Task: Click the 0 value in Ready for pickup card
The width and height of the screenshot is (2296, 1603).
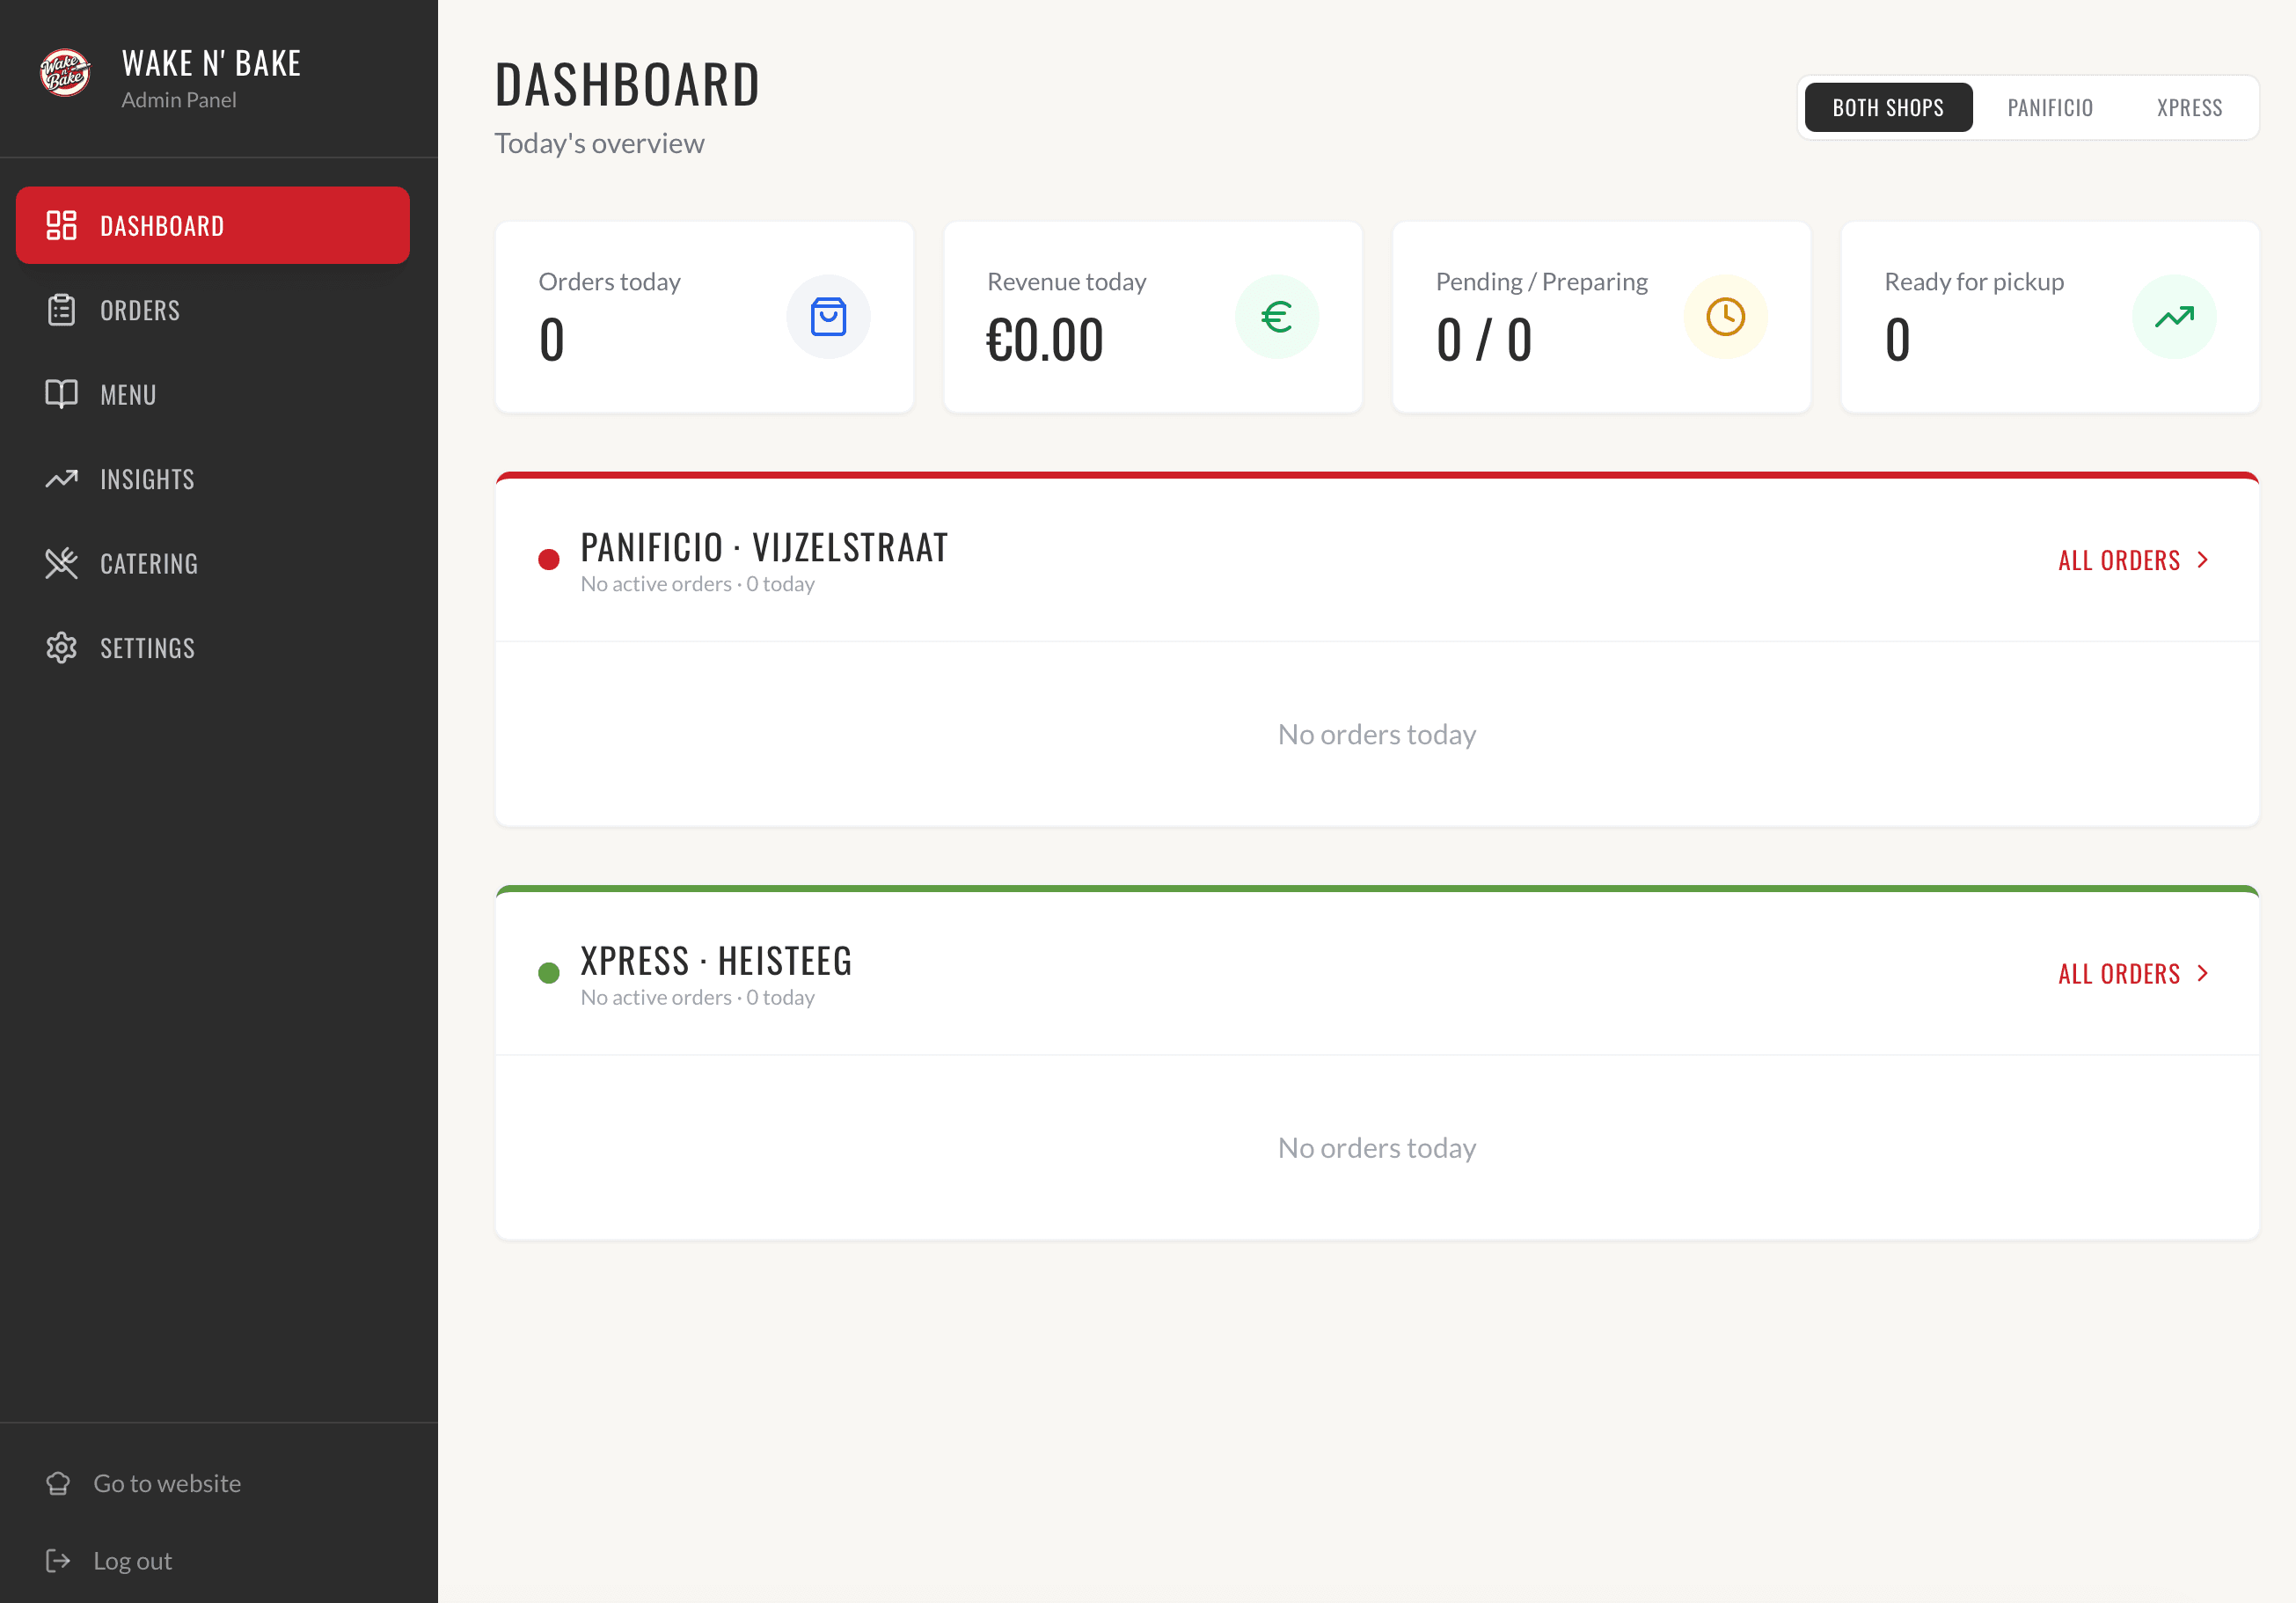Action: (1898, 340)
